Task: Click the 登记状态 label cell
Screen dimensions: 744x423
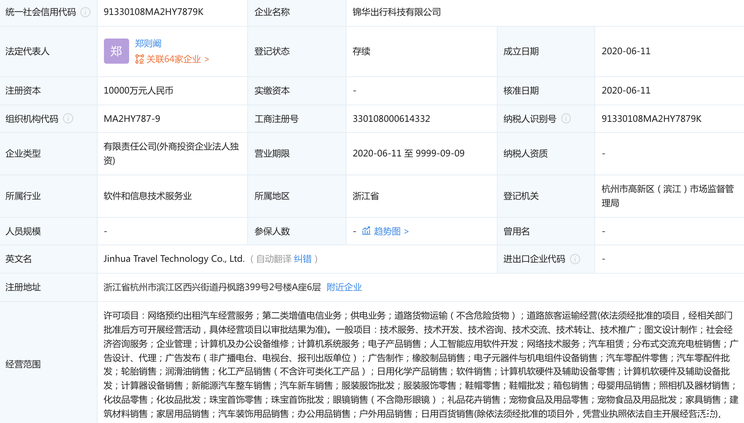Action: pos(297,51)
